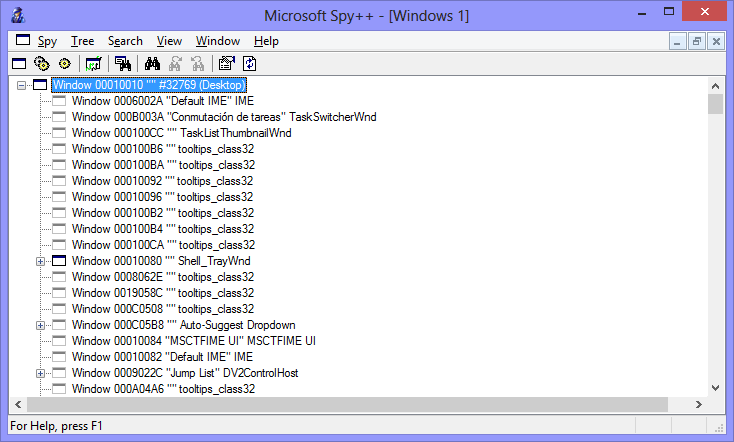The width and height of the screenshot is (734, 442).
Task: Select the Window 00010010 Desktop row
Action: (x=149, y=85)
